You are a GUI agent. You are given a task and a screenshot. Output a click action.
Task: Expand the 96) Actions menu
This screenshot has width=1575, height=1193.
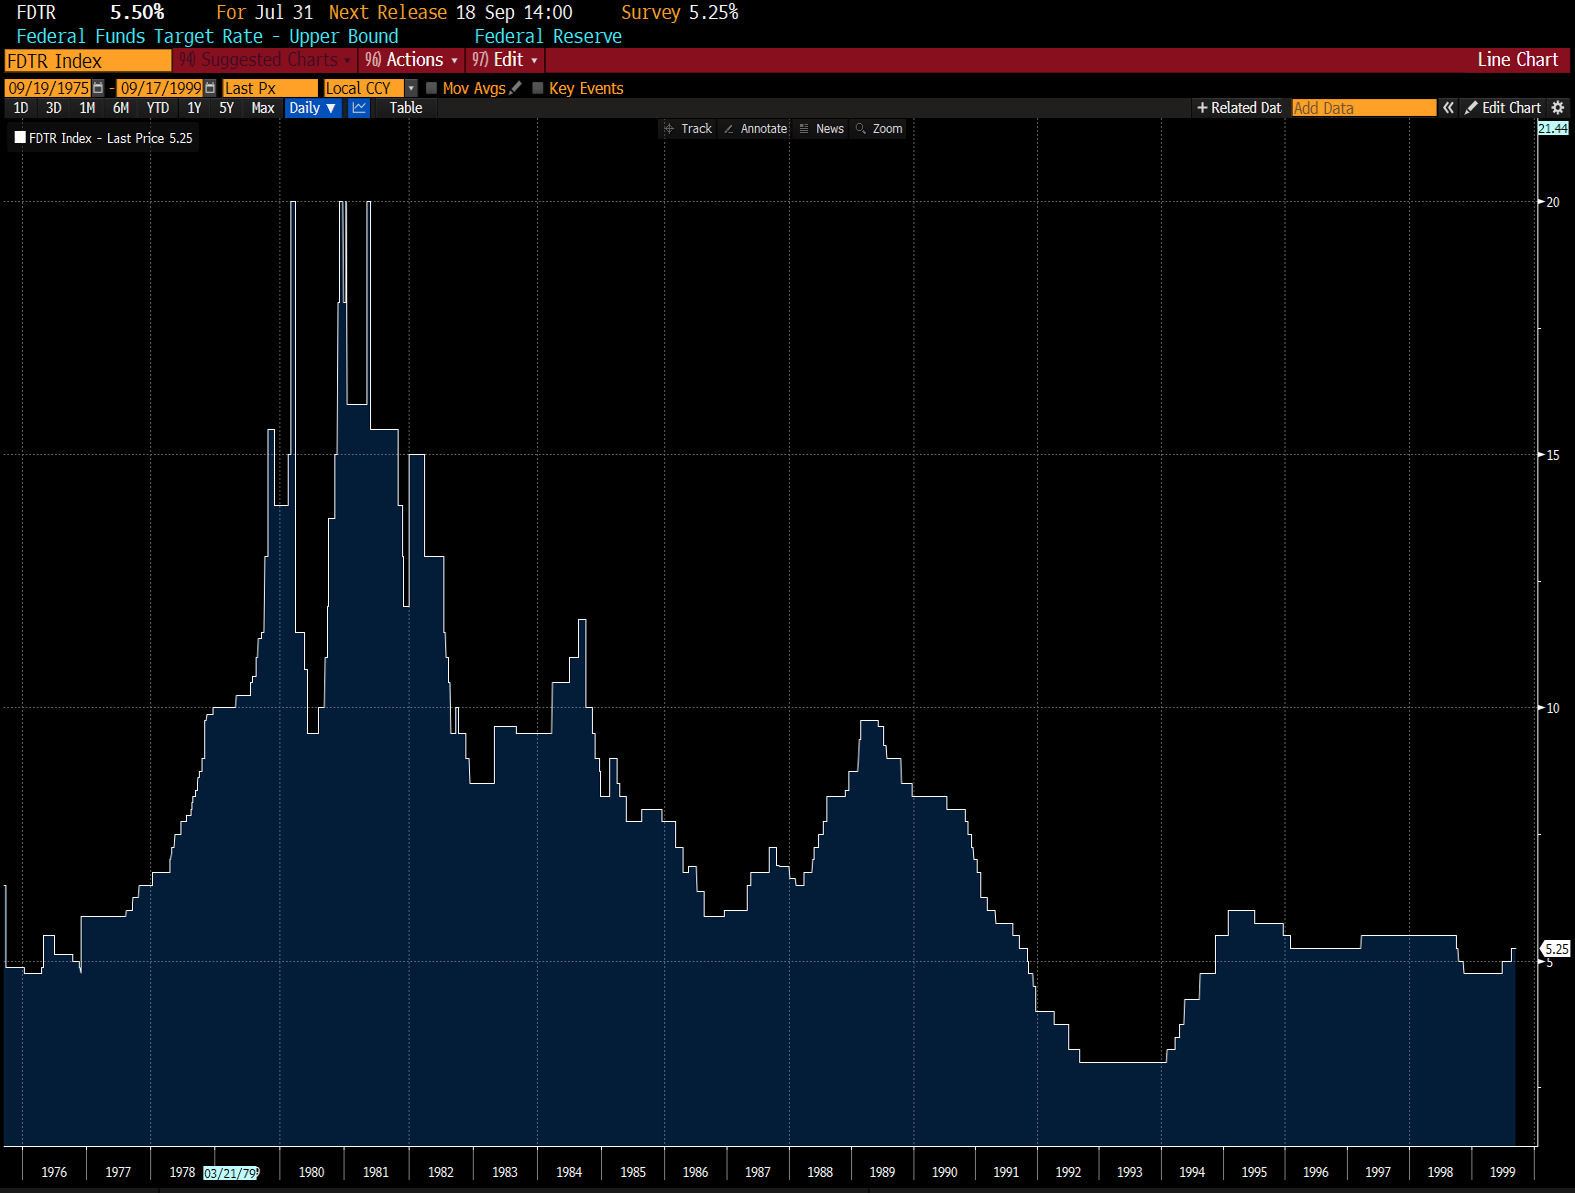tap(411, 60)
